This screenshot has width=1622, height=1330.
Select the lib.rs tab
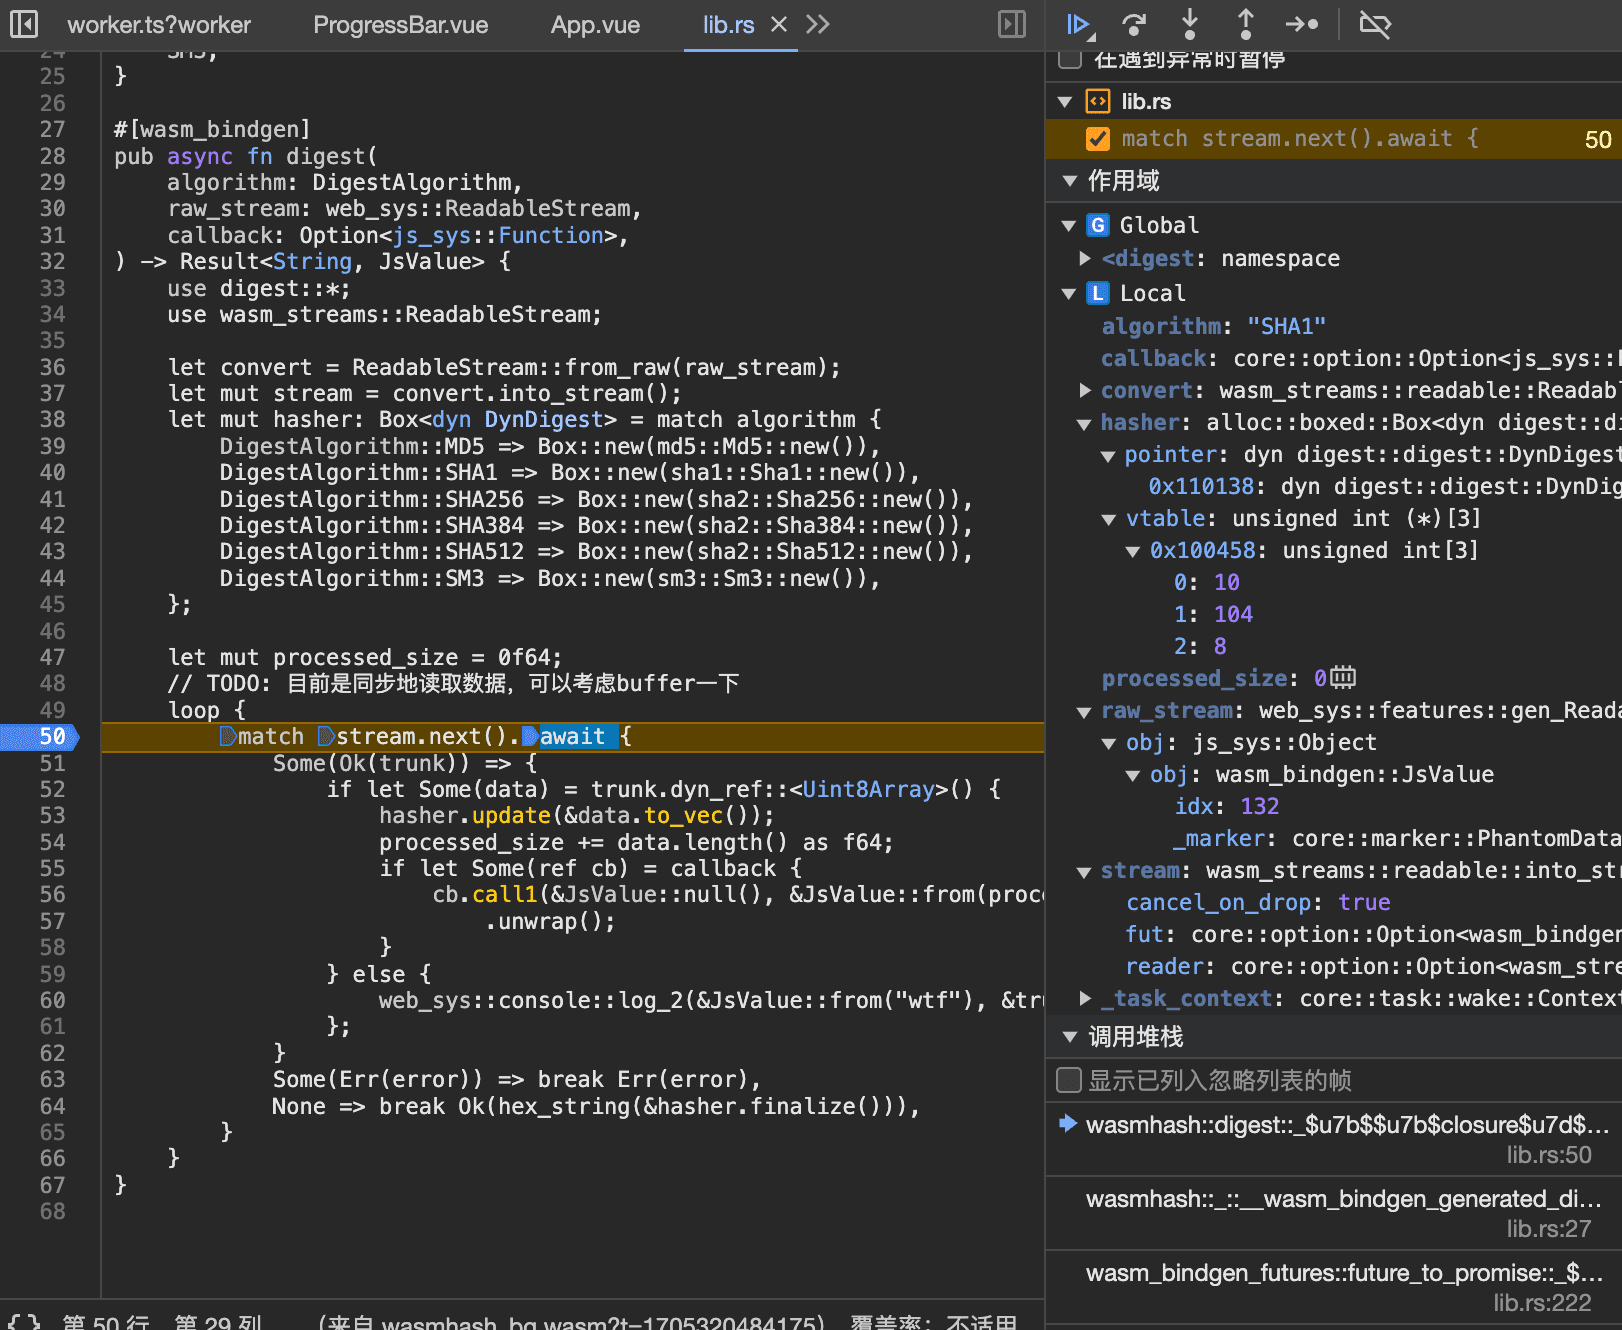tap(728, 25)
